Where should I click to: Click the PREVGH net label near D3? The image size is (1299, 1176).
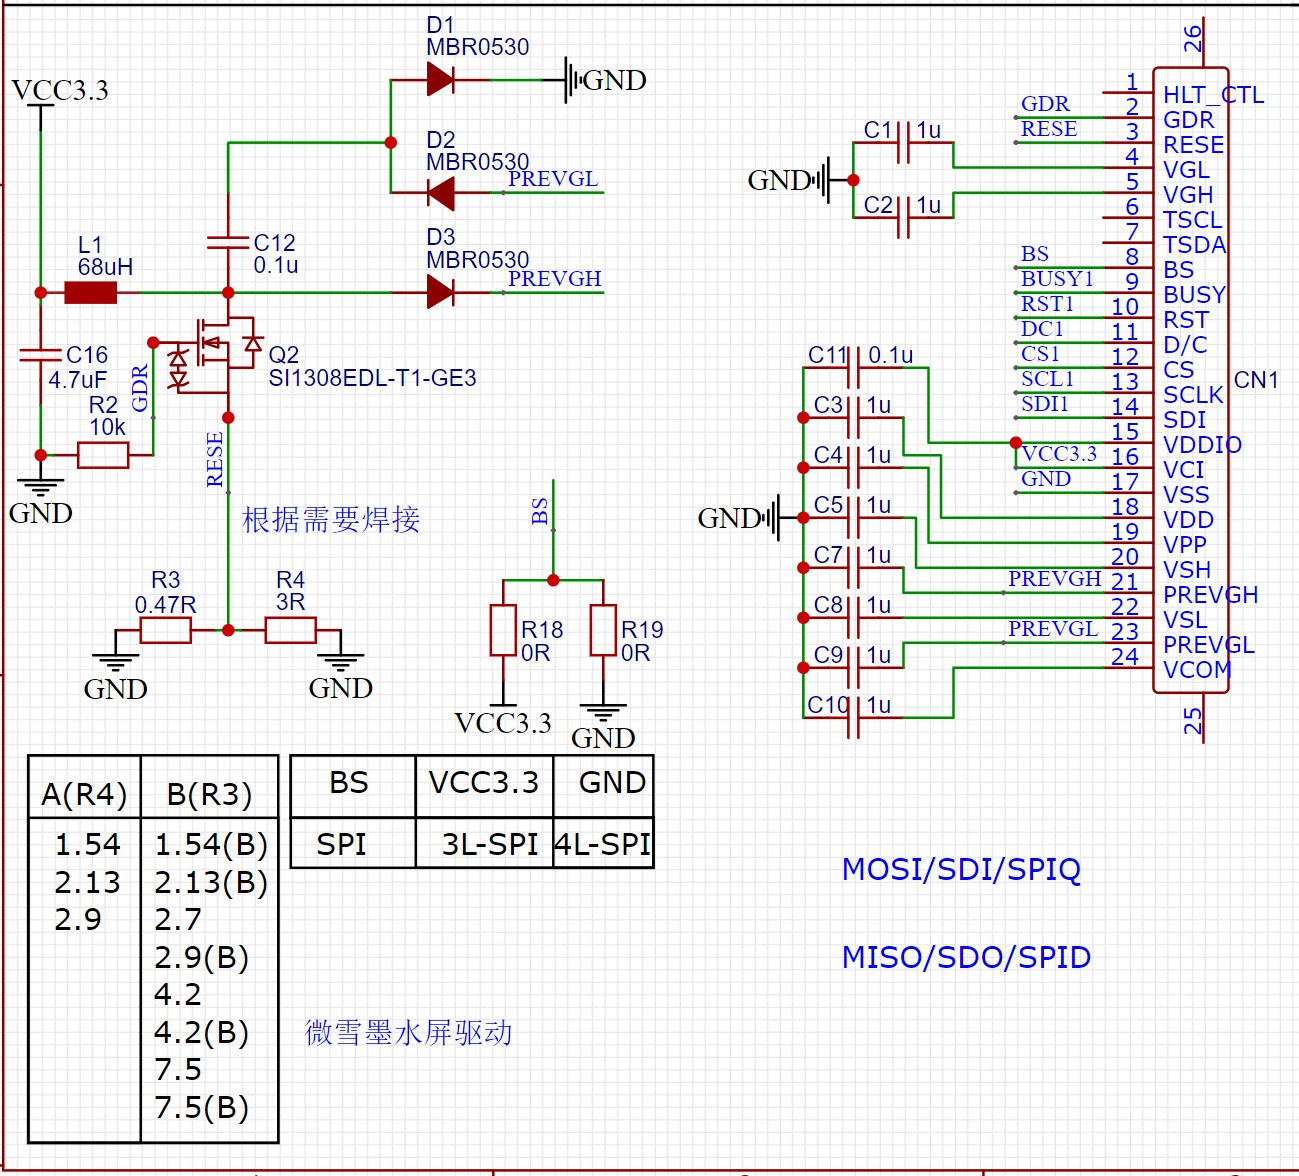(555, 279)
